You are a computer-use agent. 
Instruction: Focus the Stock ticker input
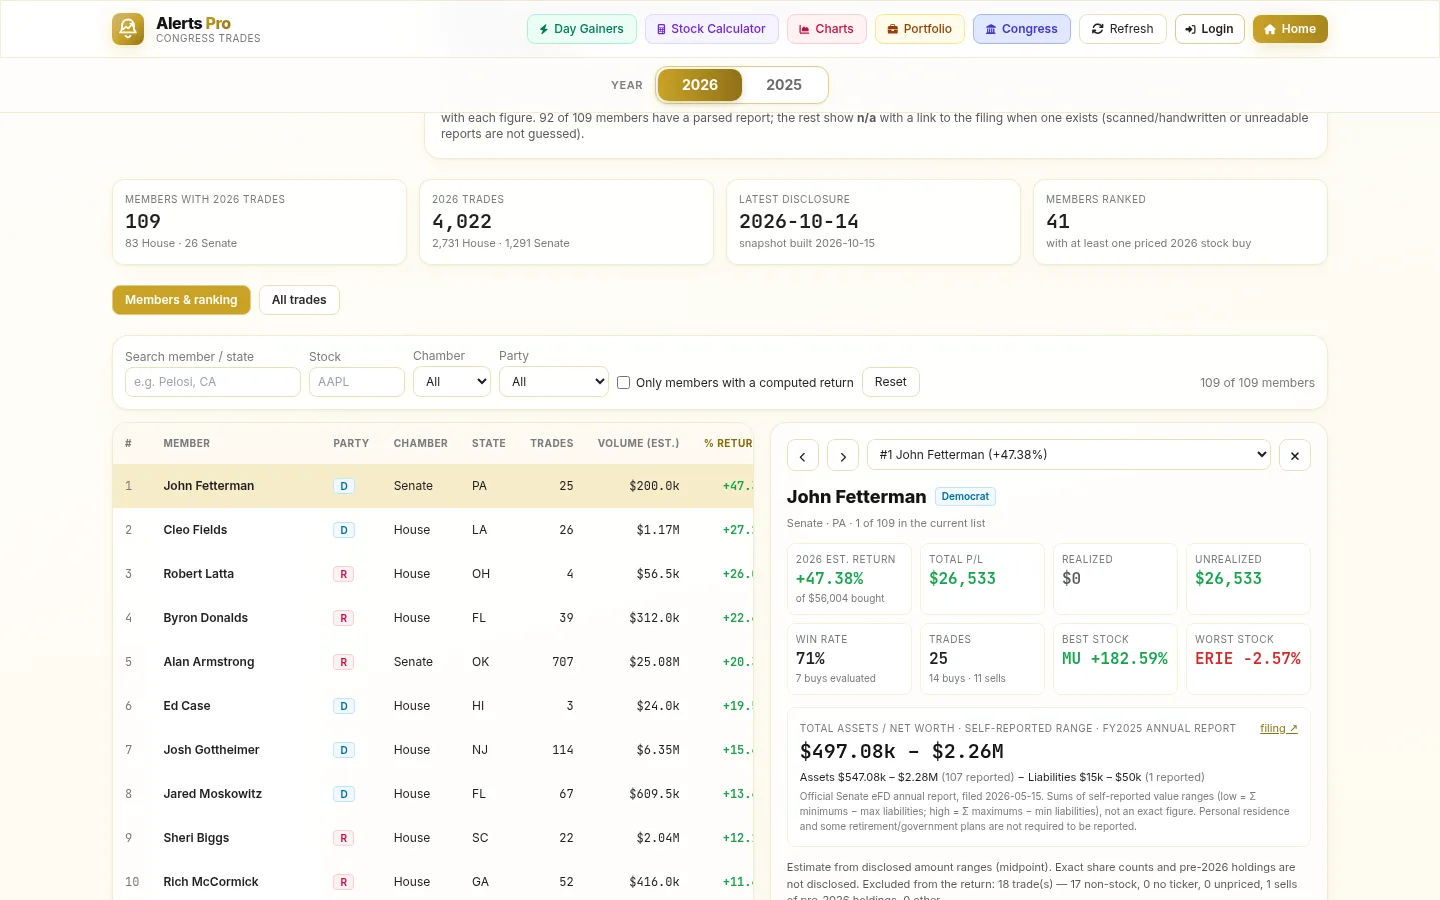point(357,382)
